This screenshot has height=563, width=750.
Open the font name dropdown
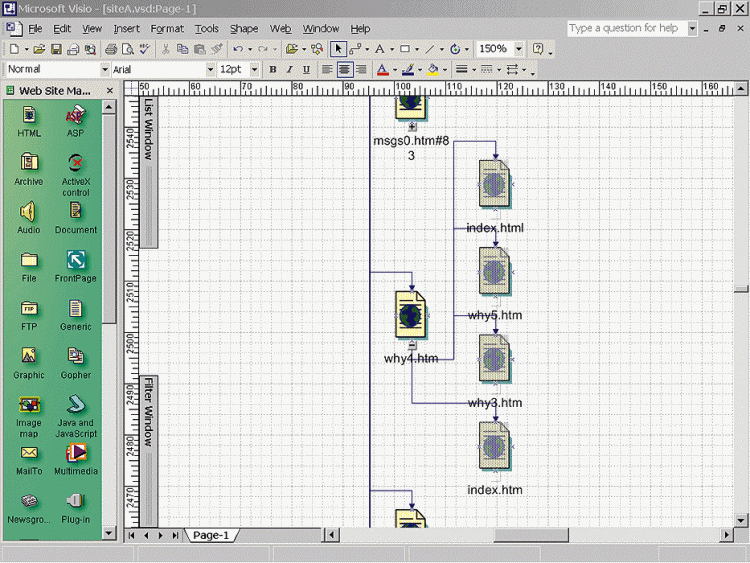click(x=210, y=70)
